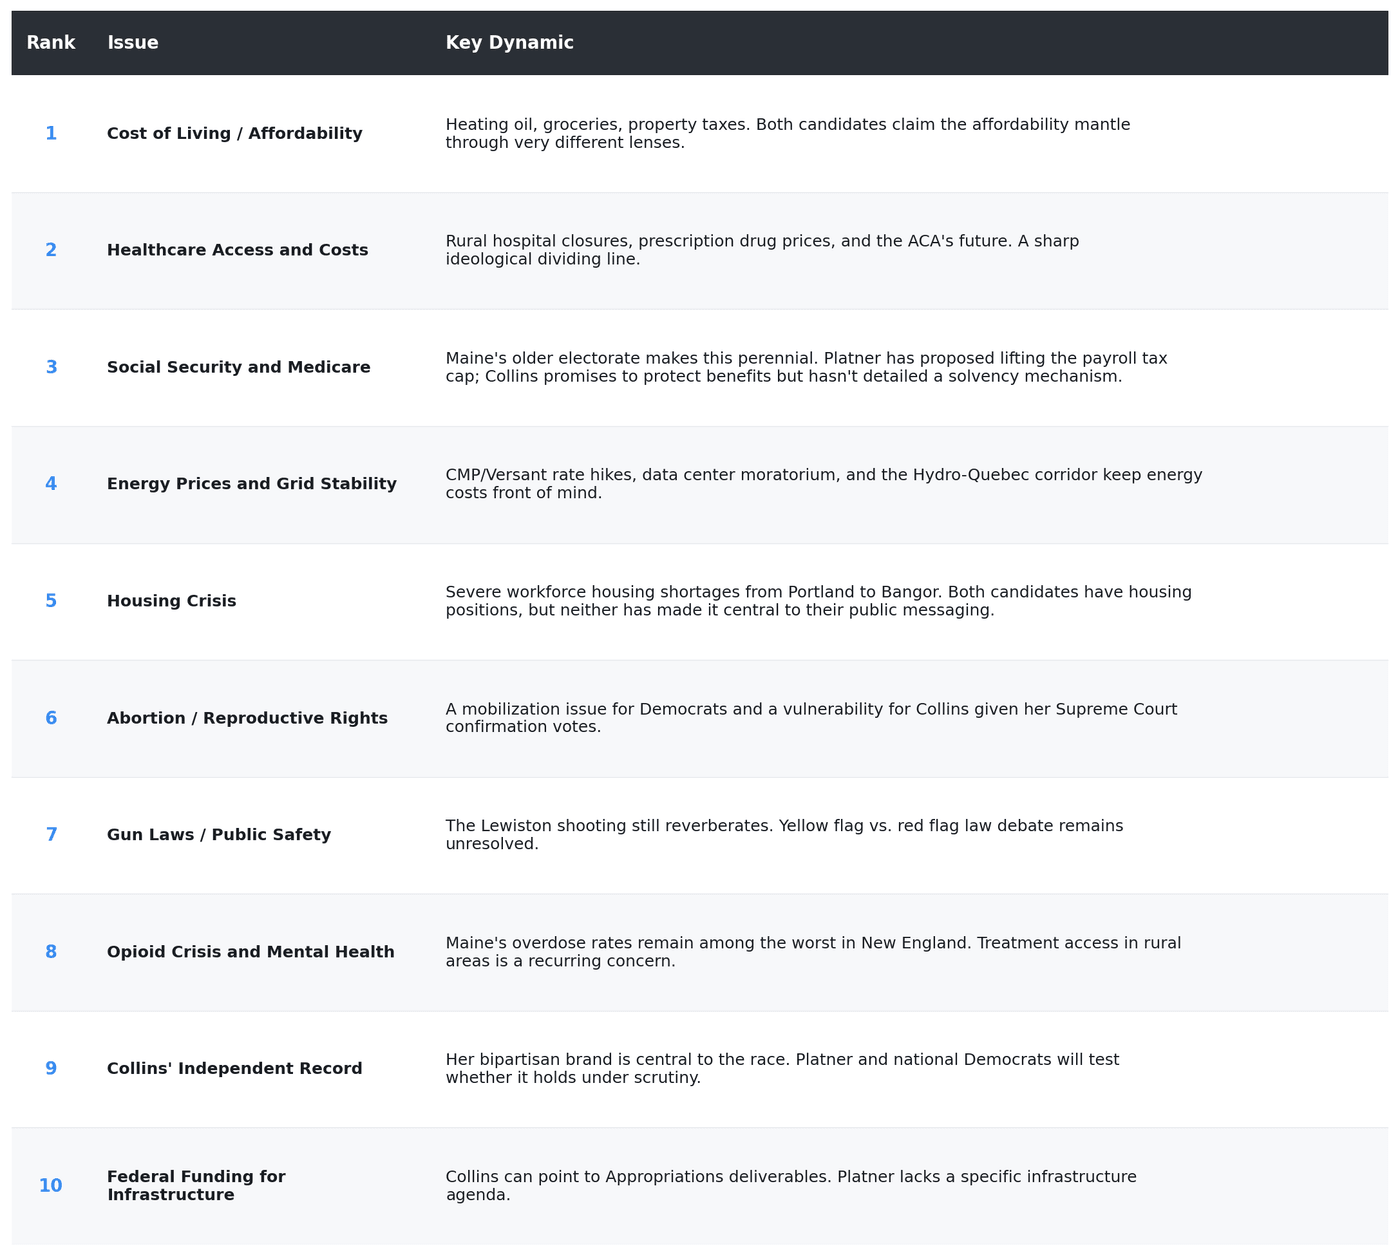This screenshot has height=1256, width=1400.
Task: Click Gun Laws / Public Safety title
Action: (219, 835)
